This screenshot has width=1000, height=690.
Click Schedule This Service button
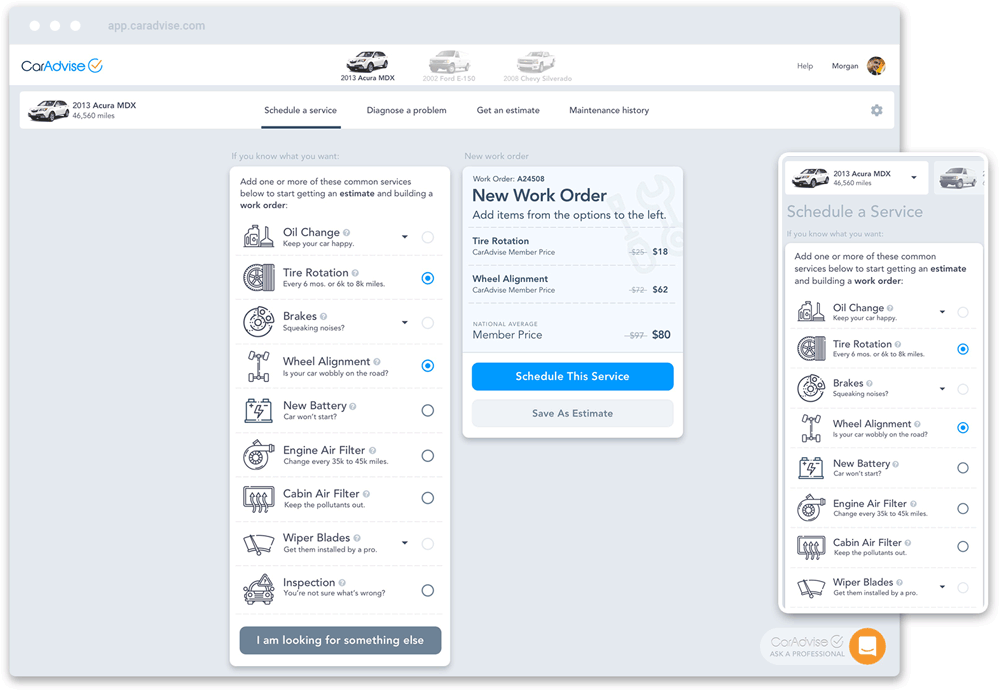pyautogui.click(x=573, y=376)
